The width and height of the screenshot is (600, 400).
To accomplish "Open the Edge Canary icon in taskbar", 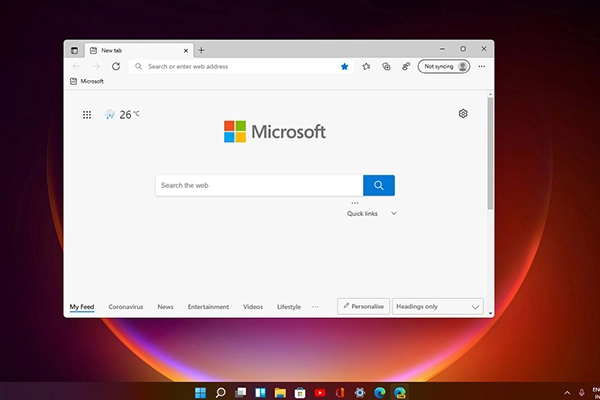I will [399, 392].
